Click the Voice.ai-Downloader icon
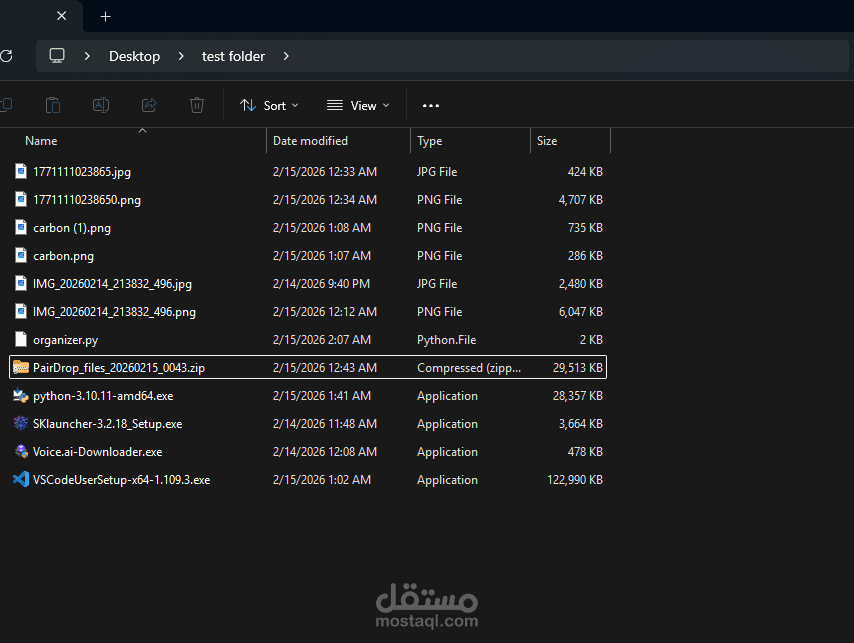This screenshot has height=643, width=854. point(21,452)
